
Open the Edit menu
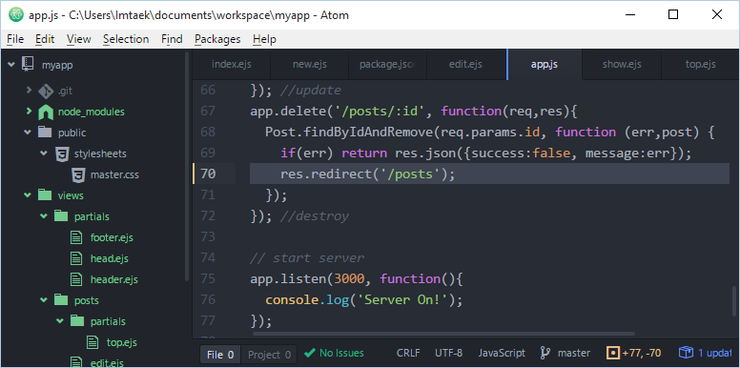click(45, 39)
